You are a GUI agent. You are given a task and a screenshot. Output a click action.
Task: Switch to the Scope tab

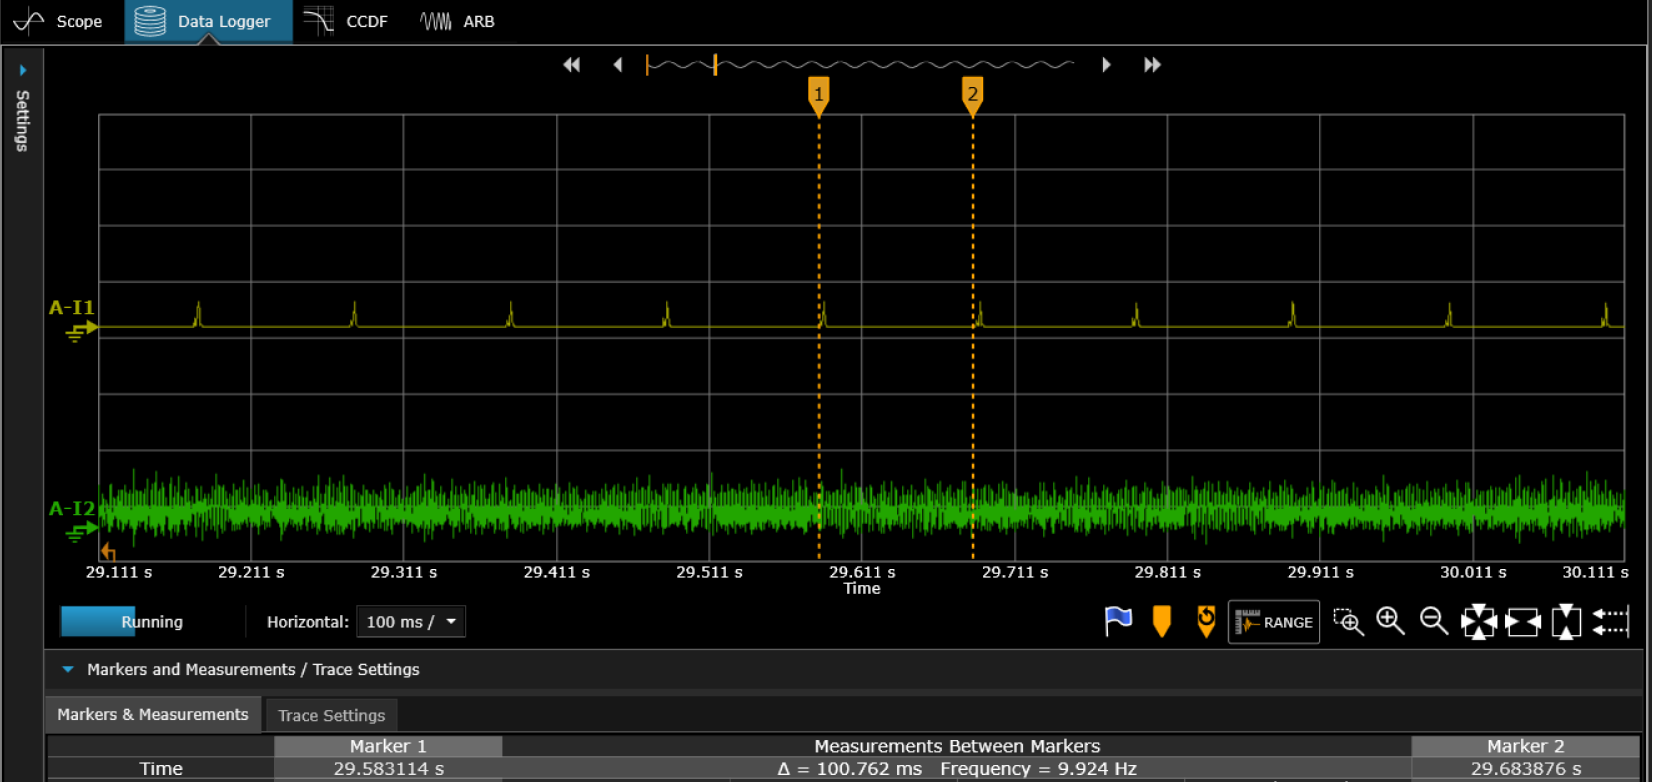(x=60, y=21)
